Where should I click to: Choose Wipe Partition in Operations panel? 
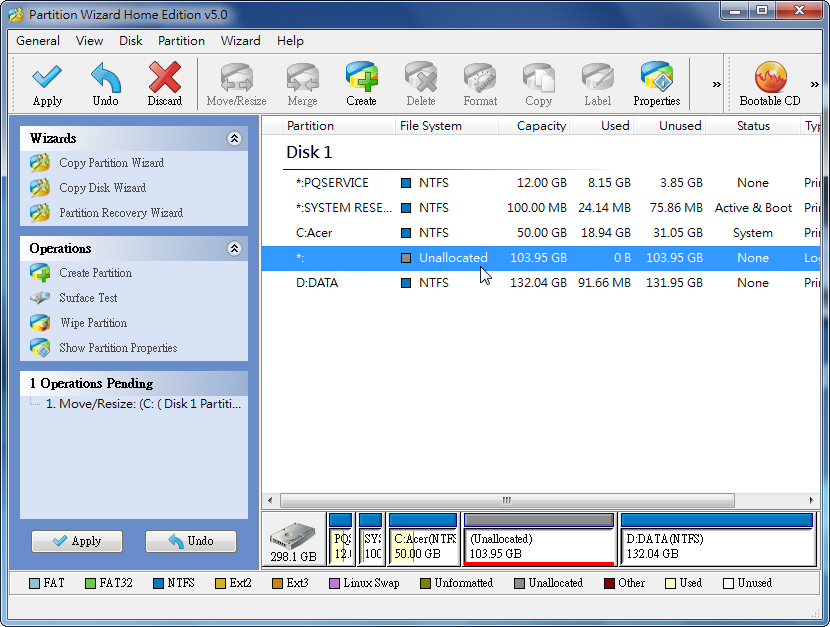[x=93, y=323]
